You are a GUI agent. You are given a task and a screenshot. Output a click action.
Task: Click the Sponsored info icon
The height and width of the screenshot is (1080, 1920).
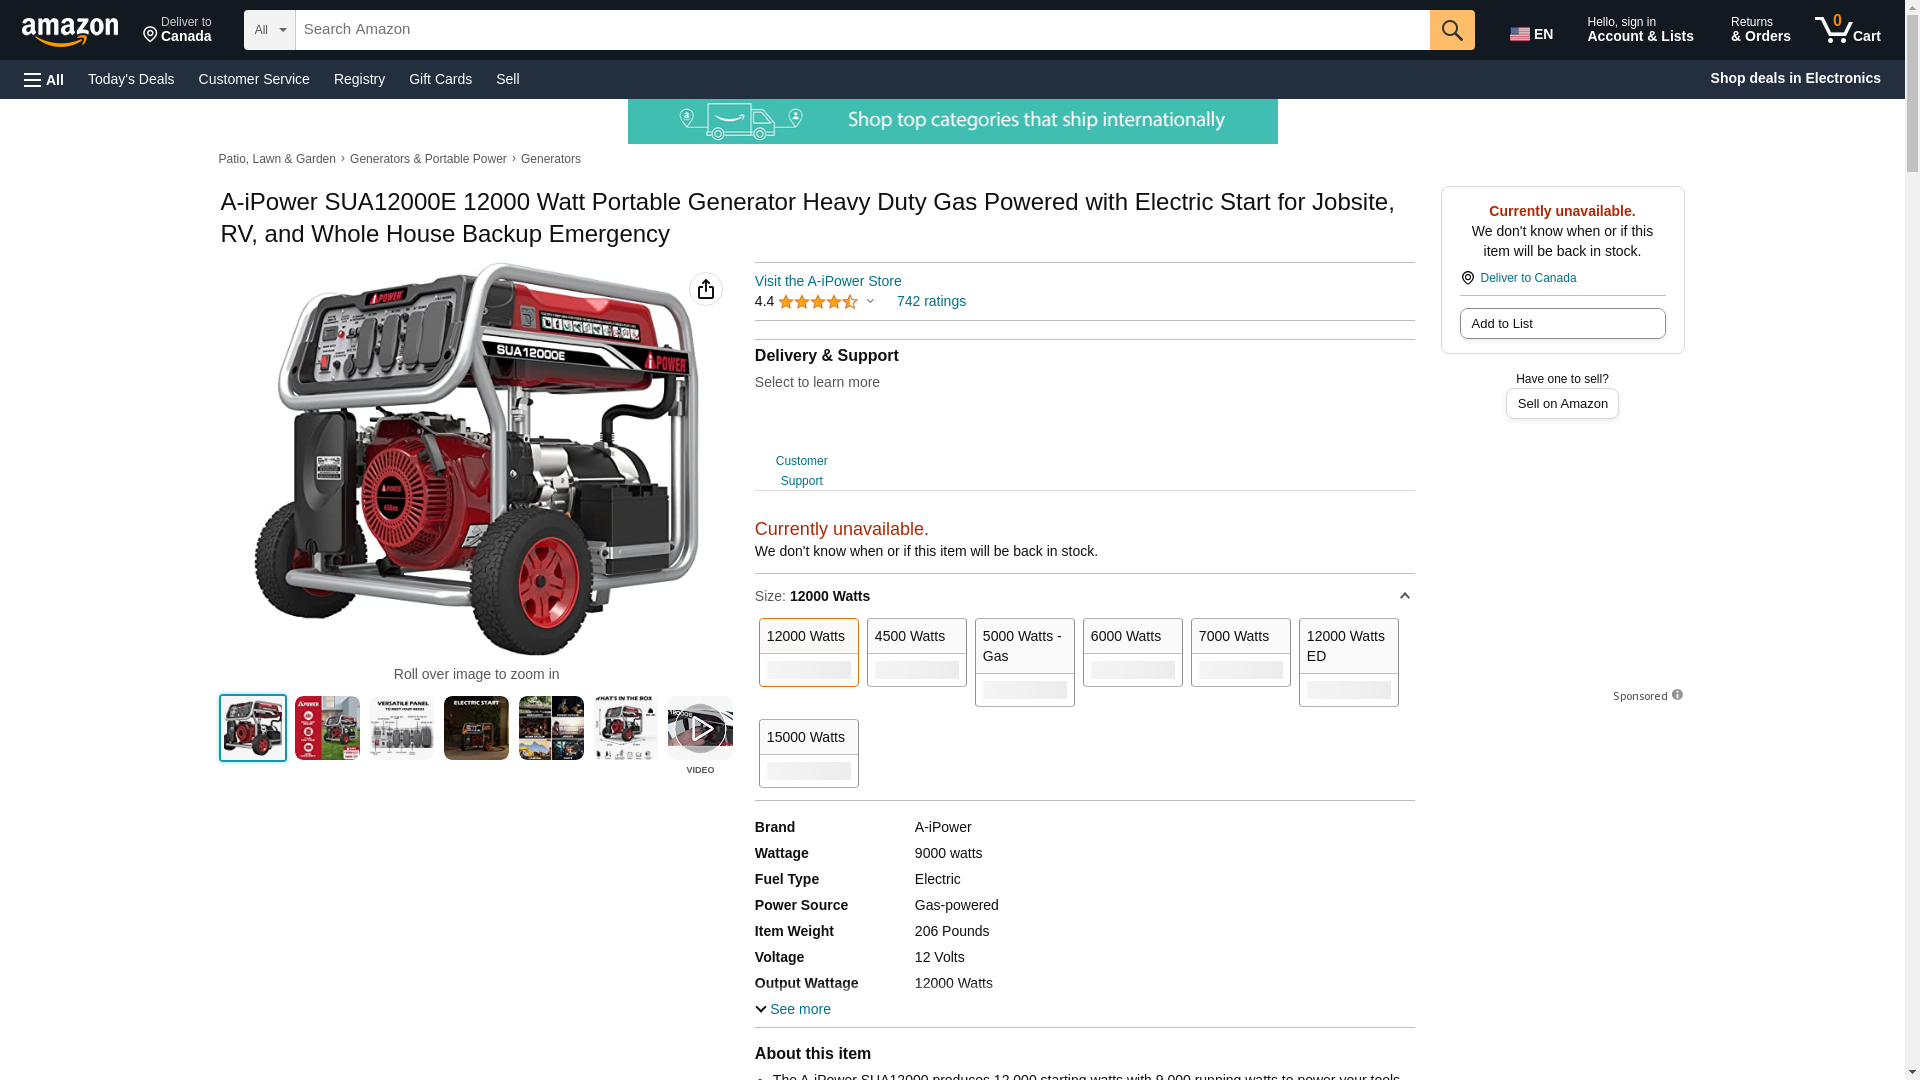pos(1677,695)
